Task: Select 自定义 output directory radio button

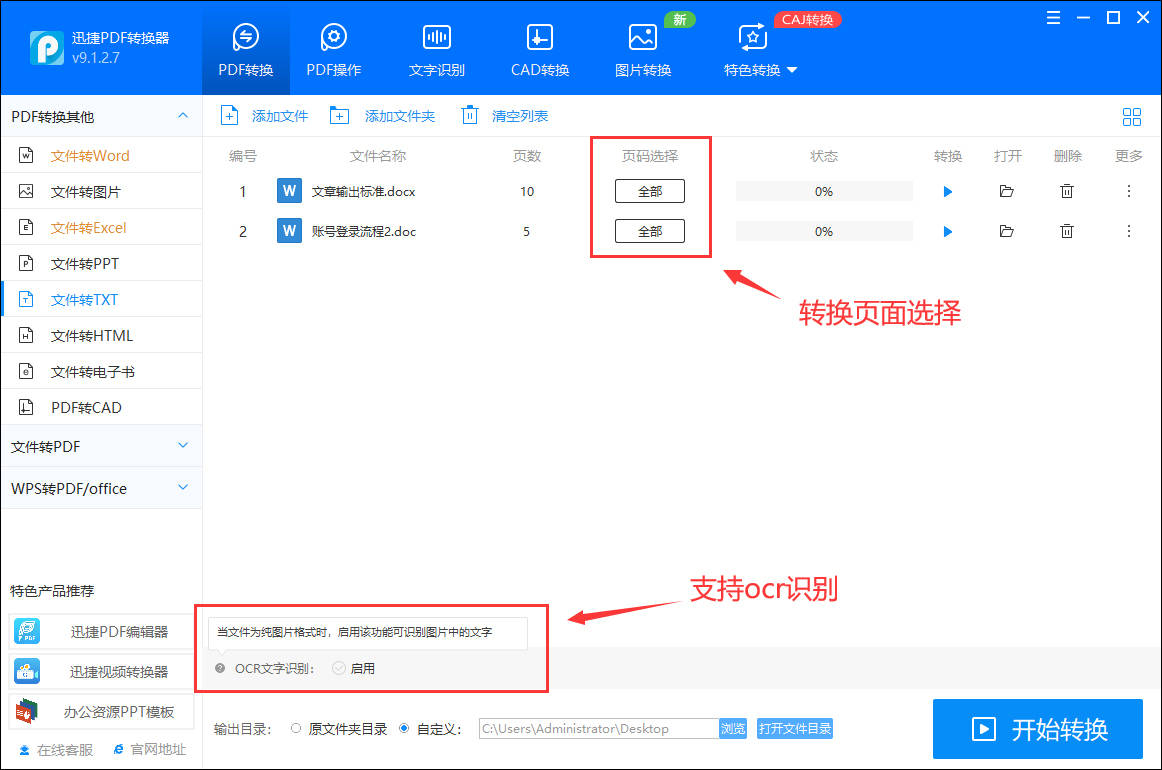Action: pos(404,729)
